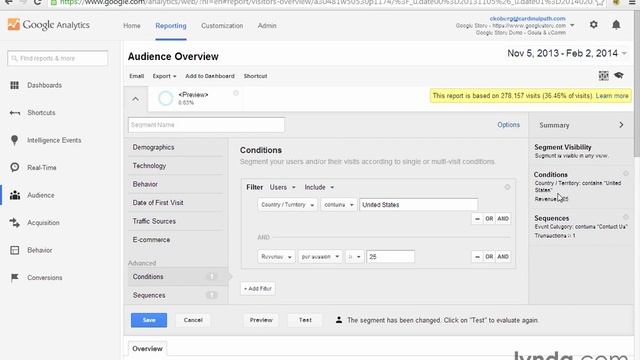Screen dimensions: 640x360
Task: Open the Include dropdown in Filter
Action: click(x=319, y=187)
